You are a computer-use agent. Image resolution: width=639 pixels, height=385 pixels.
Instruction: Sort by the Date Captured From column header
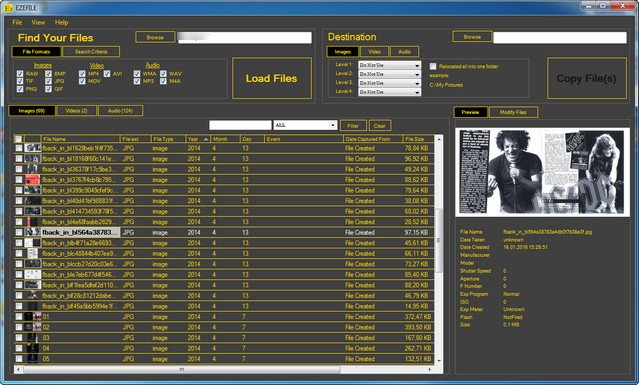point(372,139)
